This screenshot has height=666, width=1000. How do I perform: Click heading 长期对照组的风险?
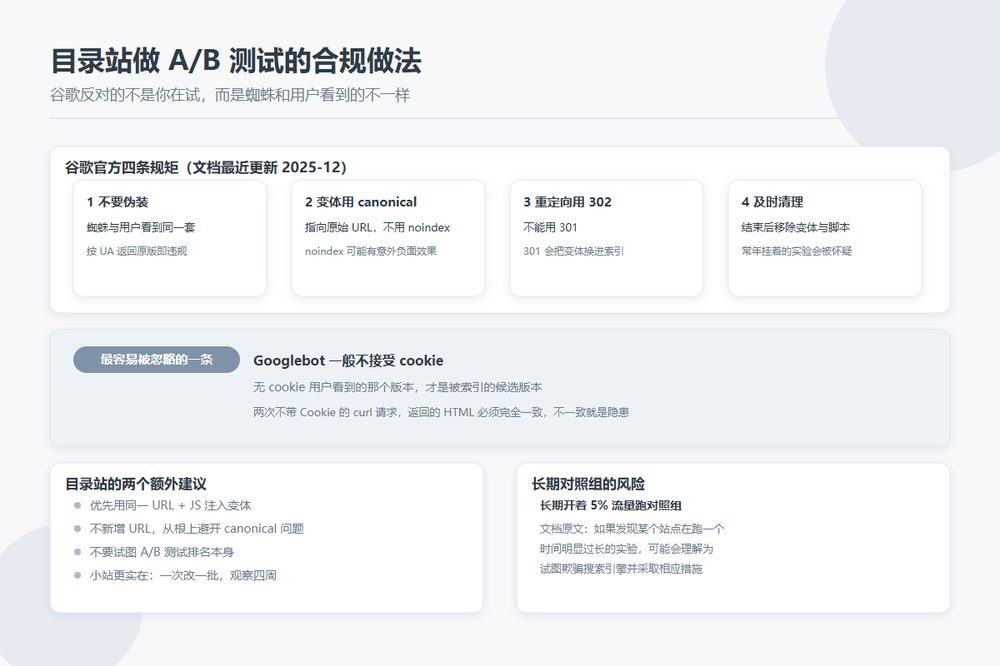coord(588,484)
